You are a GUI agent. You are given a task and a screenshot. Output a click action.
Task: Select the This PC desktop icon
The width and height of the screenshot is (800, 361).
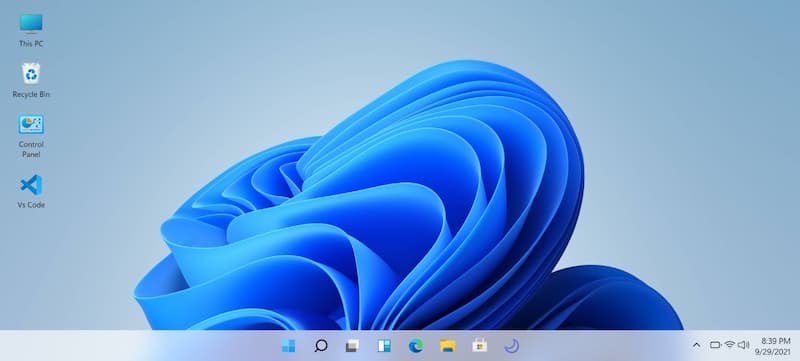click(x=31, y=24)
